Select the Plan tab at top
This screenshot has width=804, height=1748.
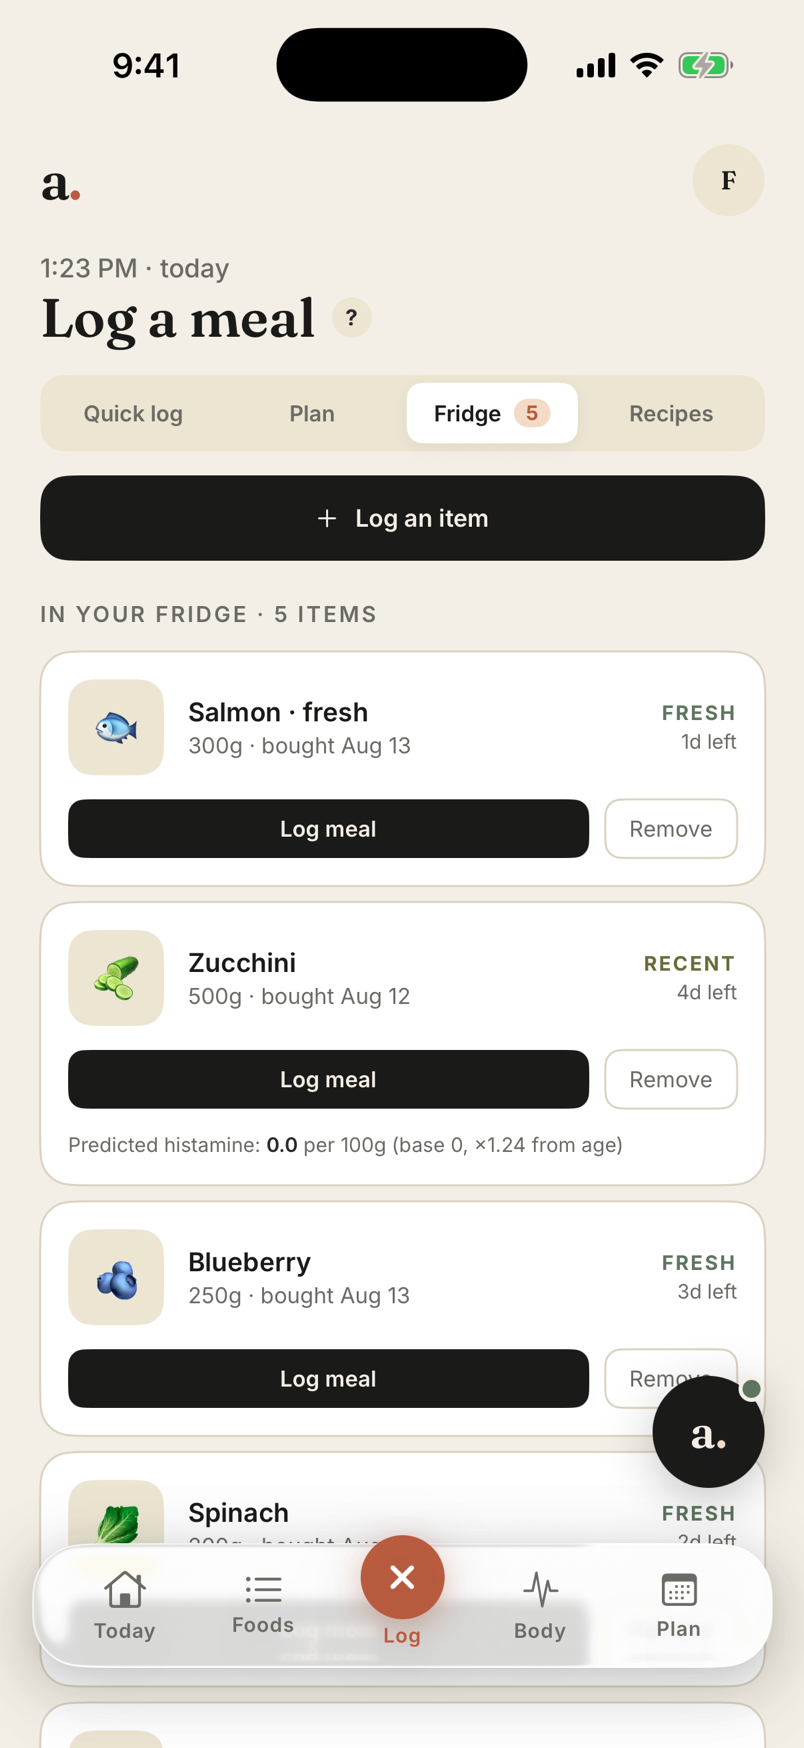point(312,413)
